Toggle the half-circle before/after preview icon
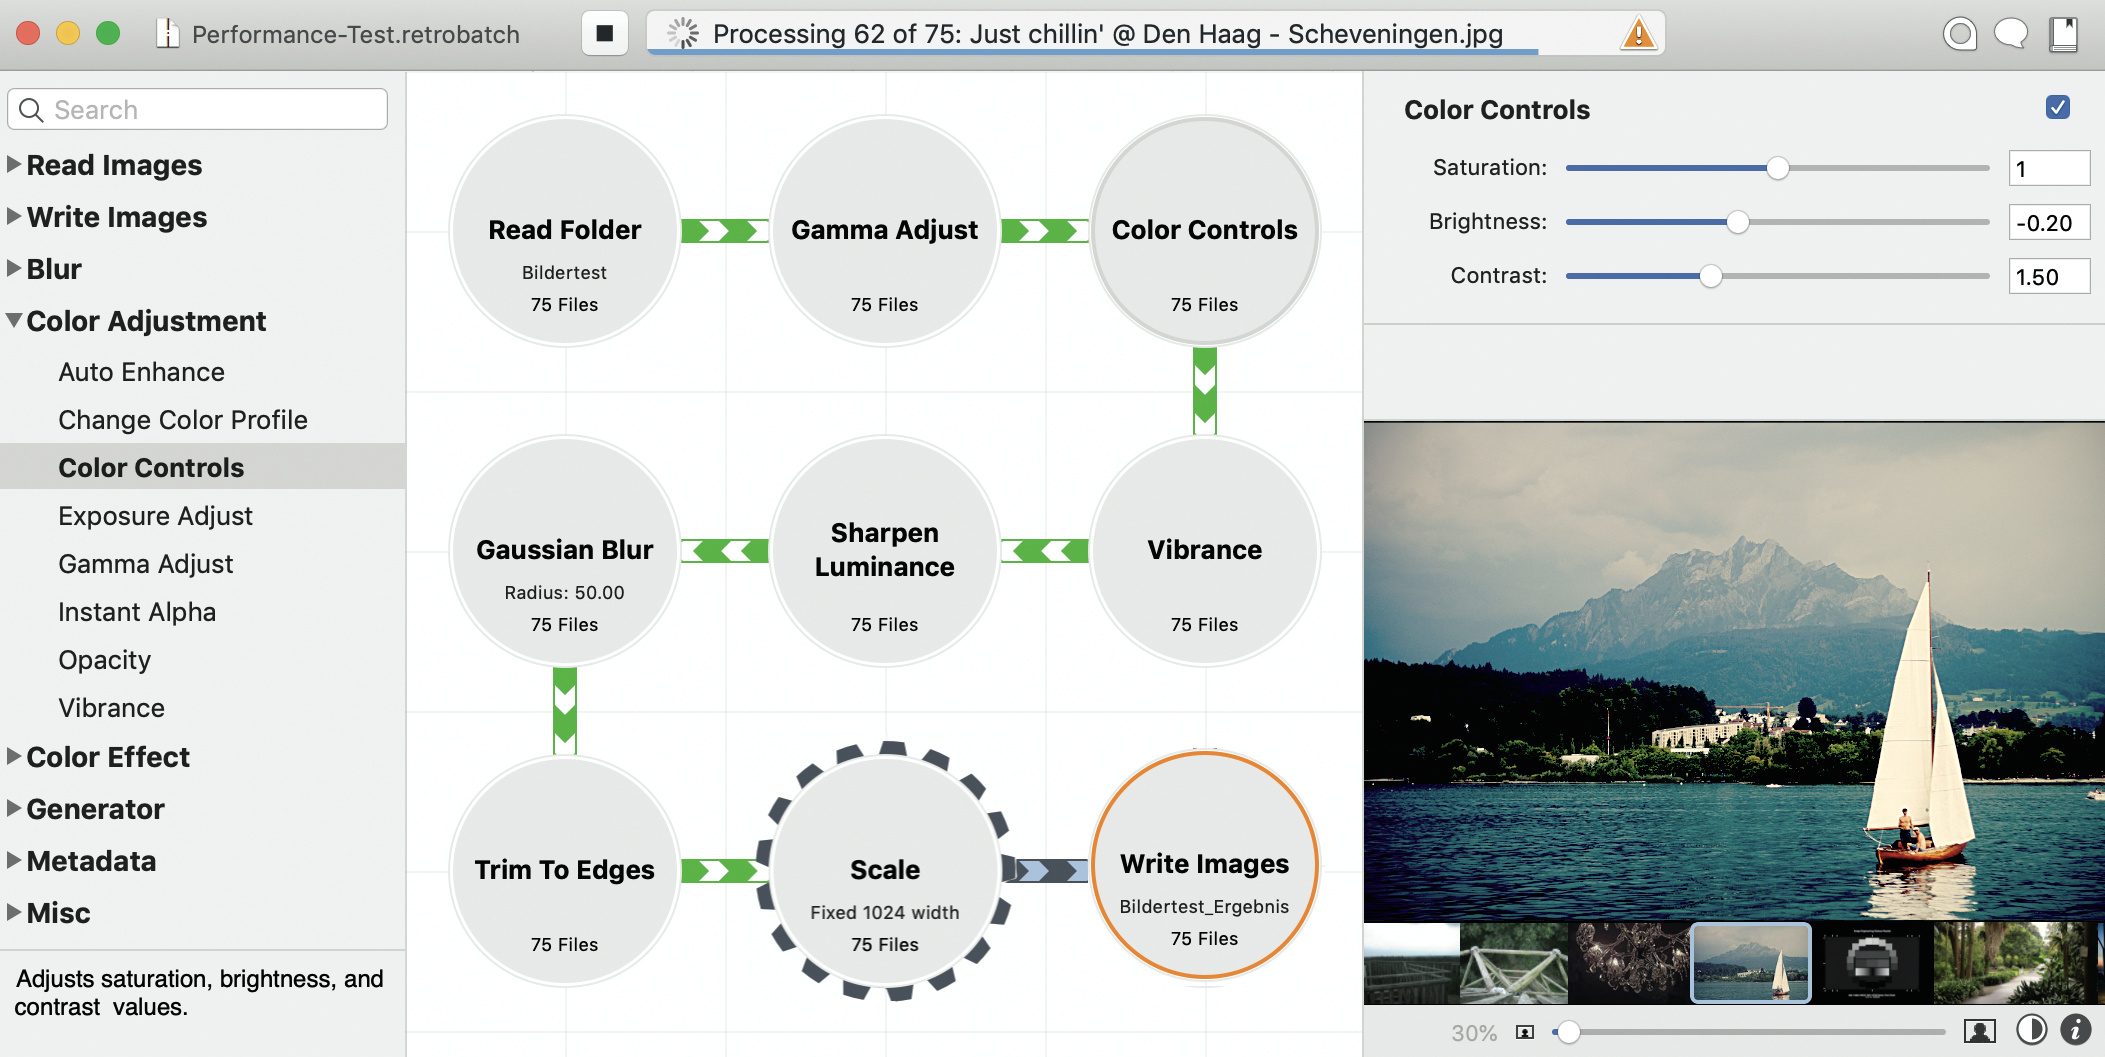This screenshot has height=1057, width=2105. click(2031, 1029)
